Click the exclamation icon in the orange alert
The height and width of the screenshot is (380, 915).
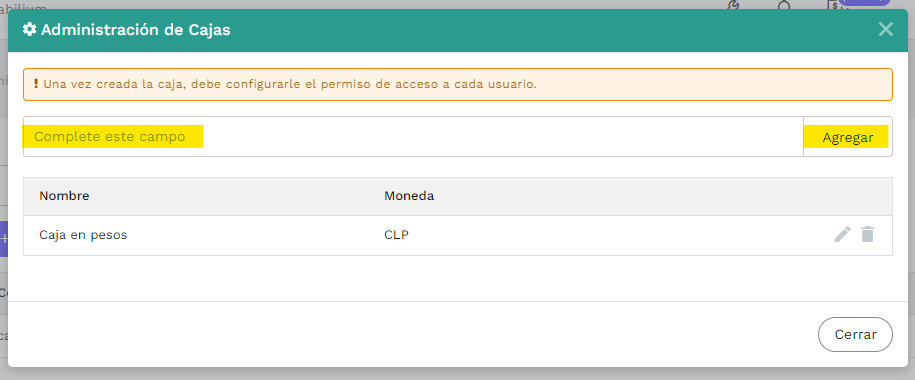point(36,84)
